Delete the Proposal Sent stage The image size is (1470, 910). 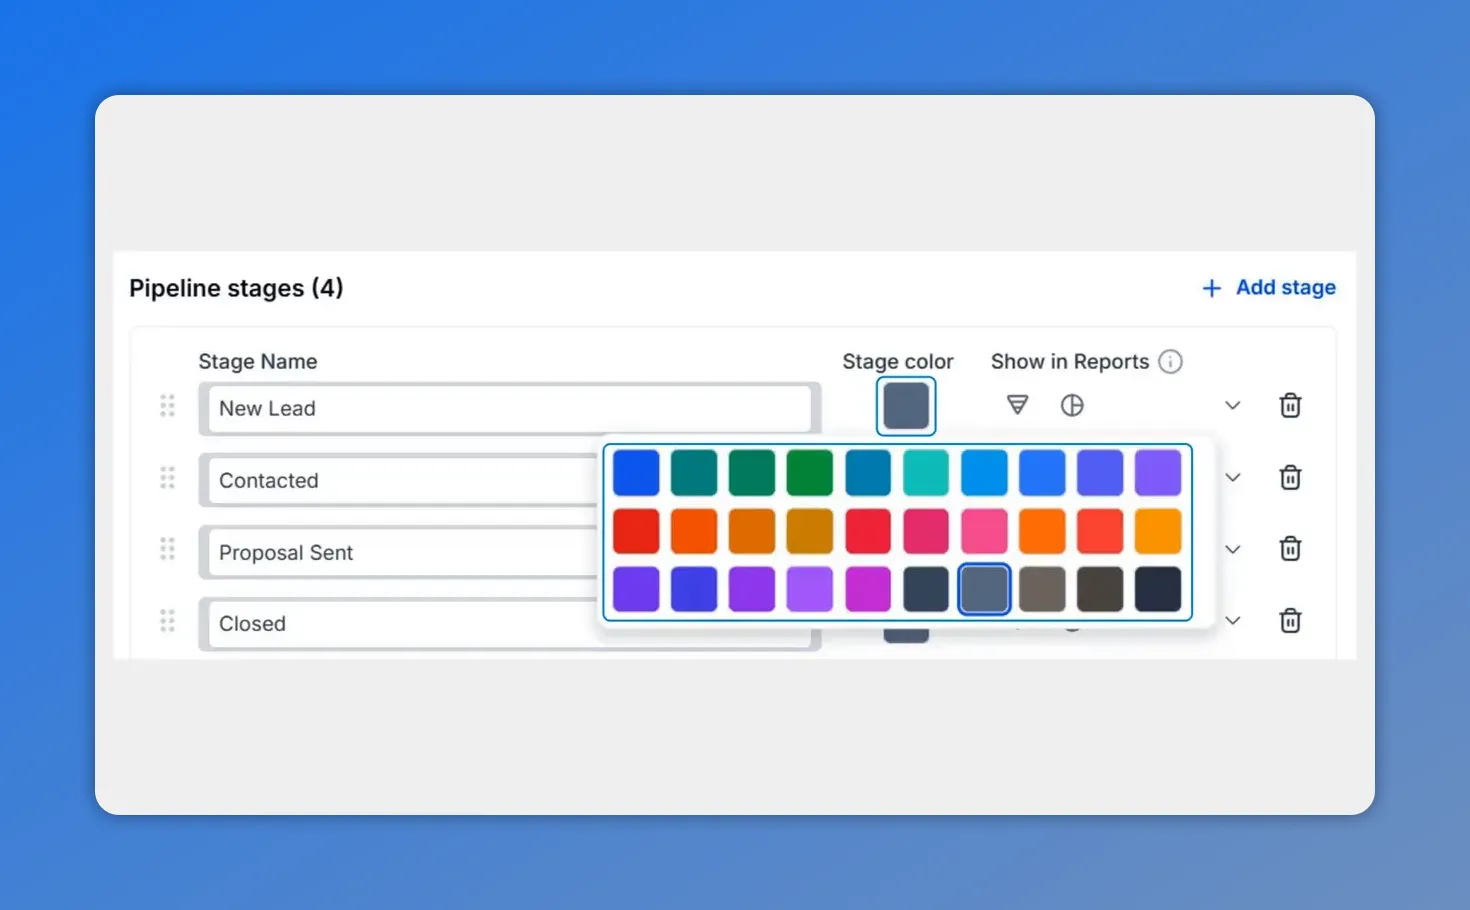(x=1290, y=549)
